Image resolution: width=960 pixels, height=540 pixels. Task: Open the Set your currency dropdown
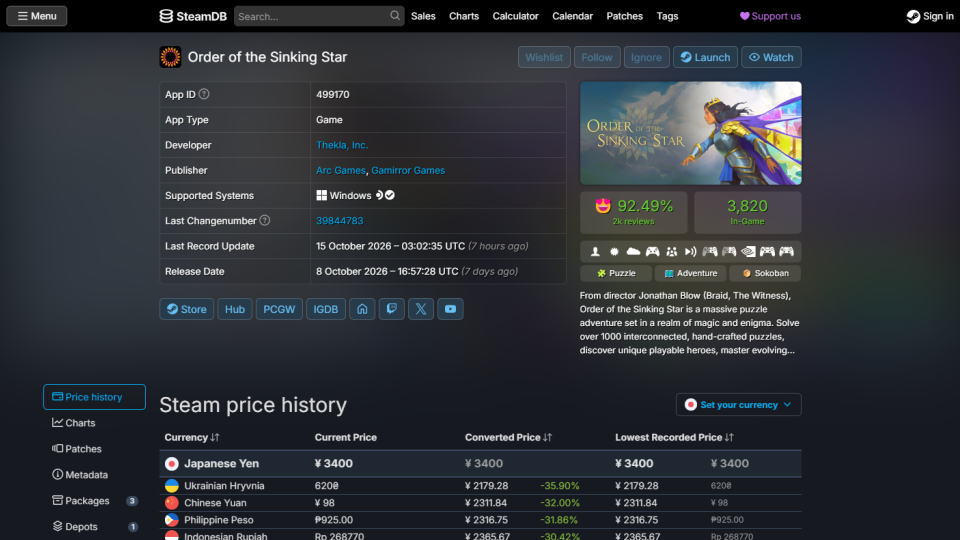pos(738,405)
